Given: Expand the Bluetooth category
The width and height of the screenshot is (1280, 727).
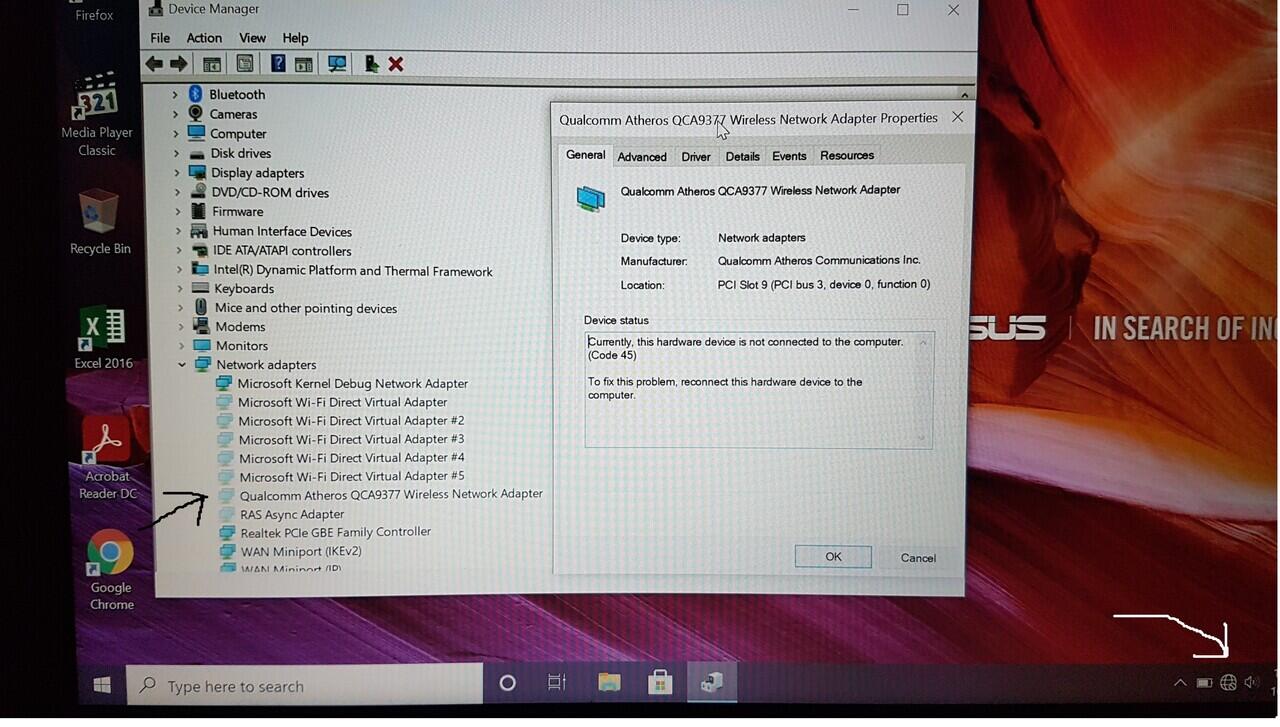Looking at the screenshot, I should (x=174, y=94).
